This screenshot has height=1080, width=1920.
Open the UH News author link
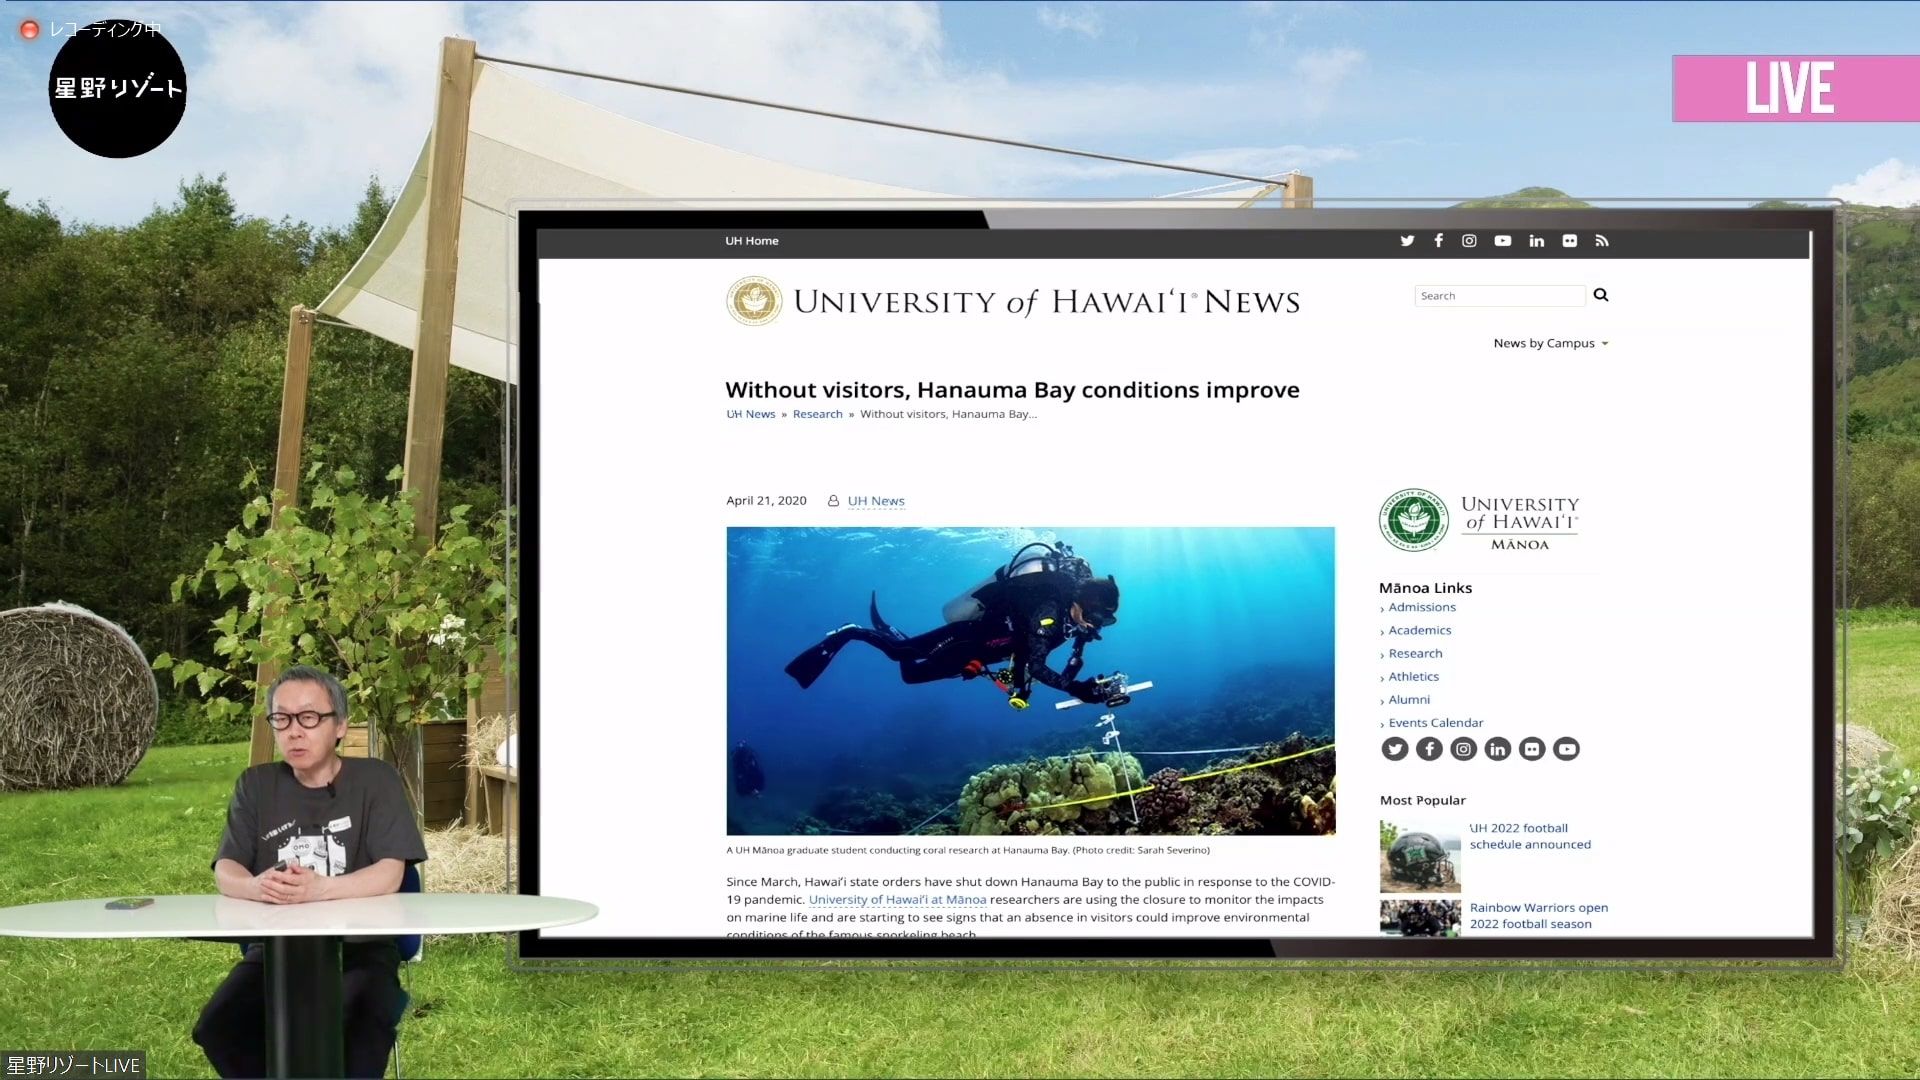875,501
